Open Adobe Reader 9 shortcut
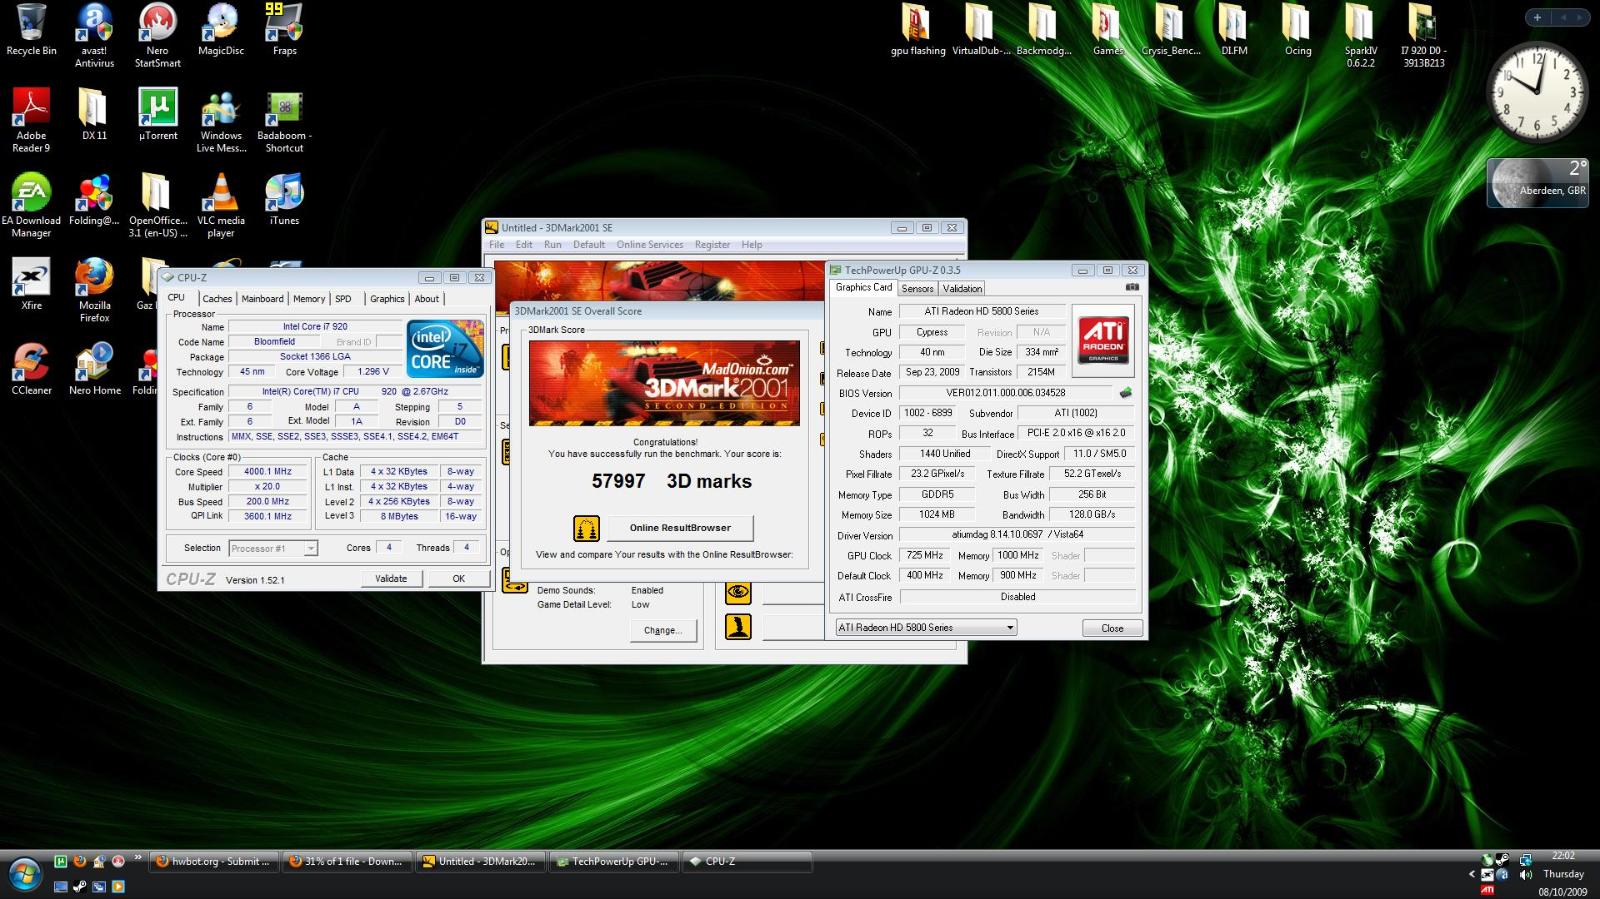 click(31, 121)
